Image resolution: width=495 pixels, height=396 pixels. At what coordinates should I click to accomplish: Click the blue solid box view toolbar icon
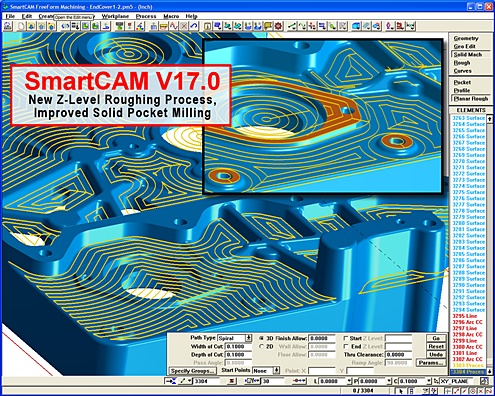(x=356, y=26)
